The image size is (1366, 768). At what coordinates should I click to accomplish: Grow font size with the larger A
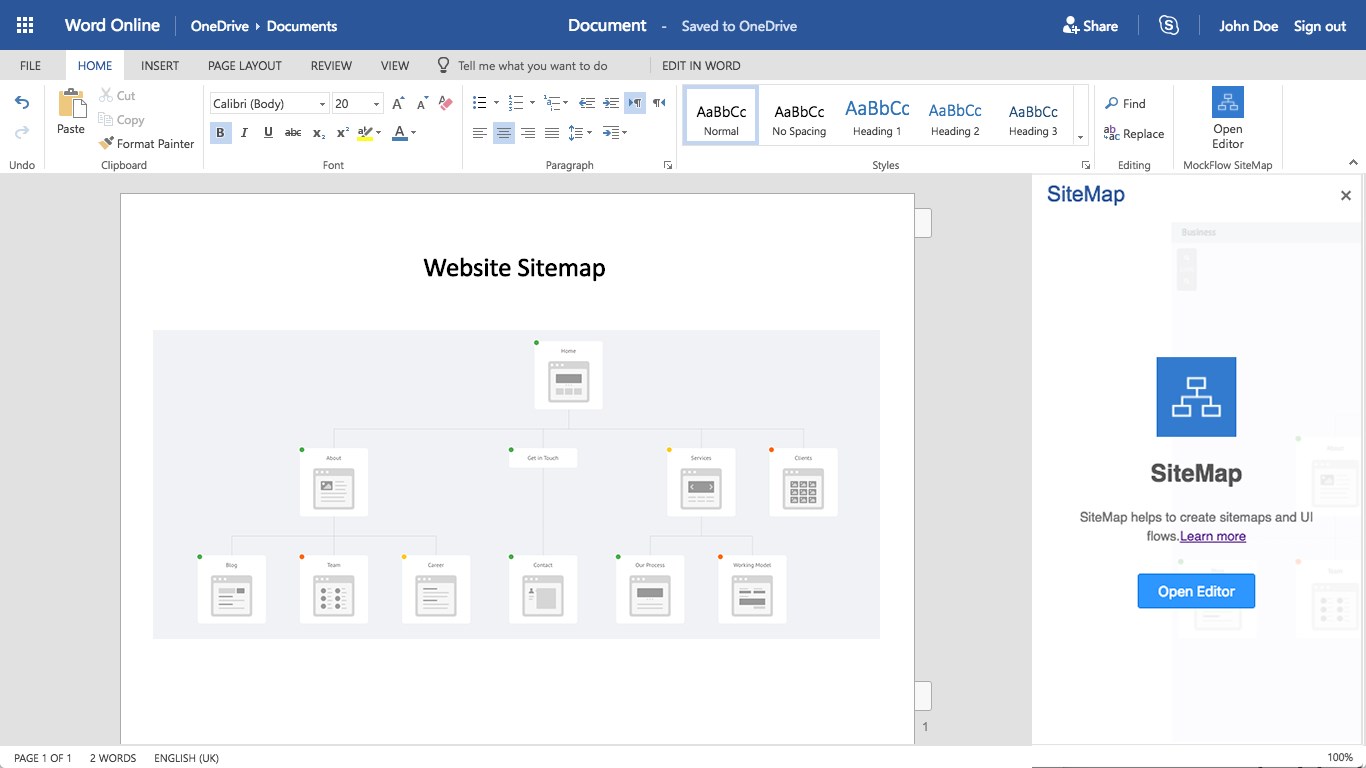click(x=398, y=104)
